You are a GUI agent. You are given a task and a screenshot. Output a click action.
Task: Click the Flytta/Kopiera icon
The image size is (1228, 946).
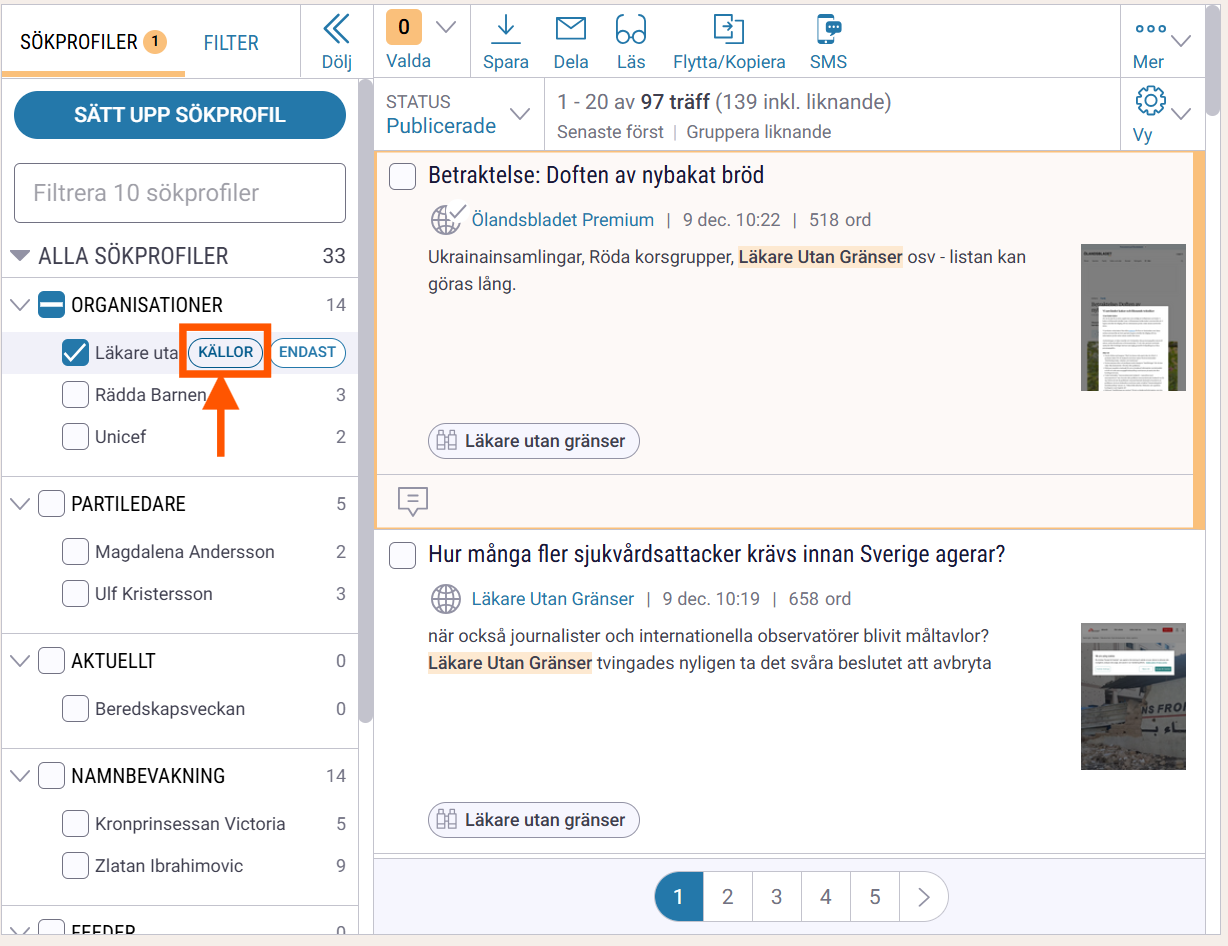(729, 29)
